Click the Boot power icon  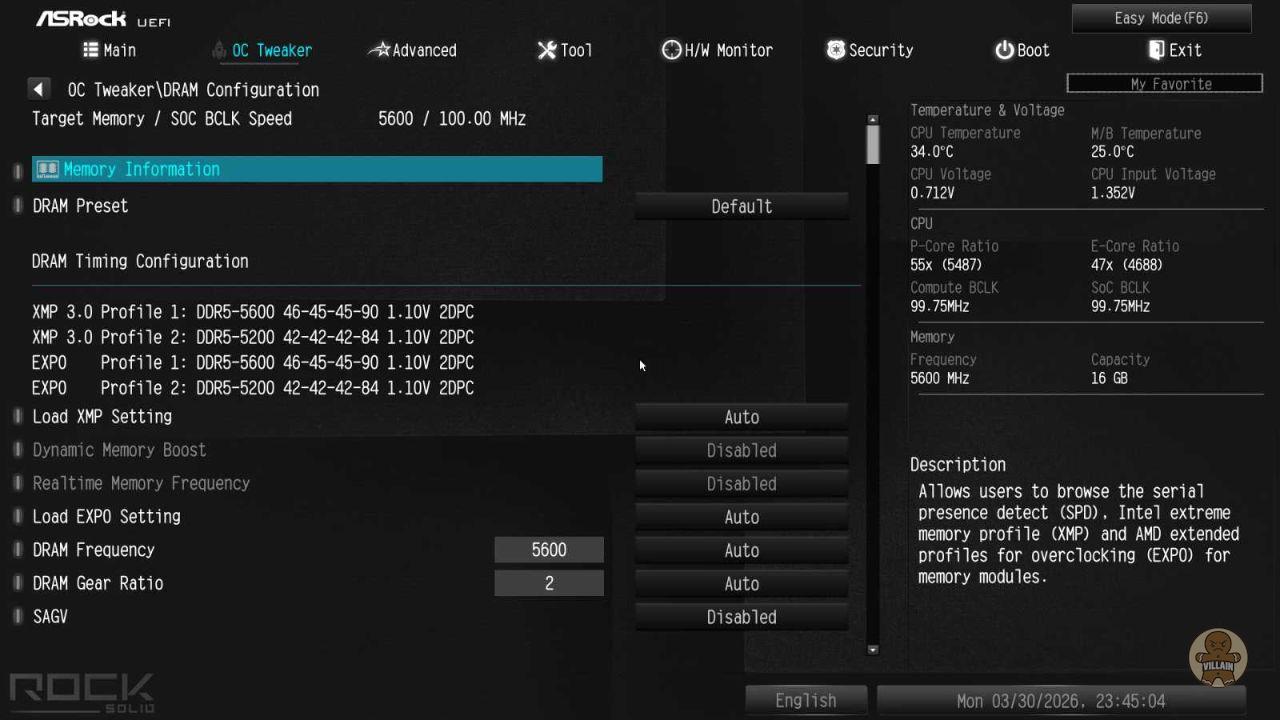(1004, 50)
